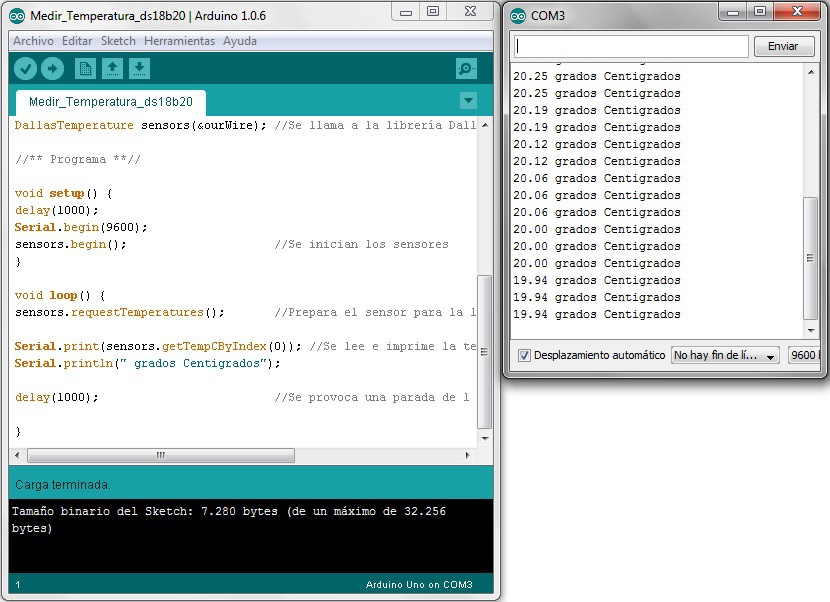Open the Sketch menu

click(118, 41)
